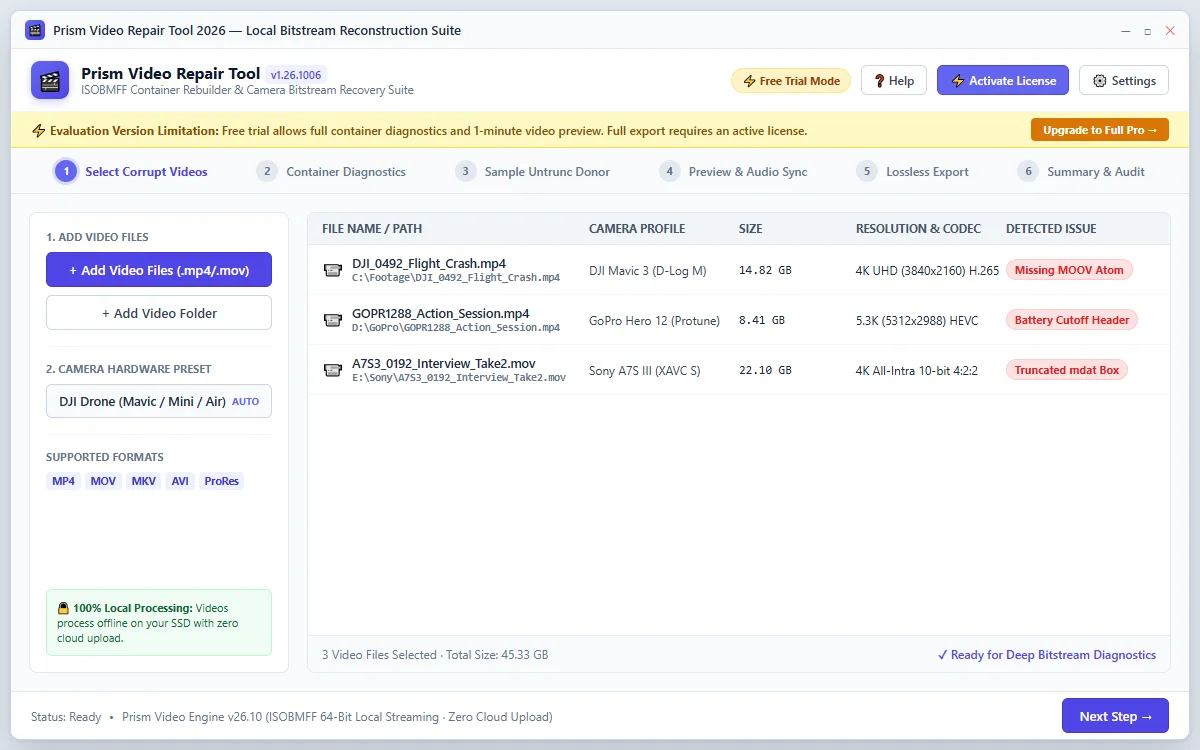The width and height of the screenshot is (1200, 750).
Task: Click the path E:\Sony\A7S3_0192_Interview_Take2.mov
Action: point(459,378)
